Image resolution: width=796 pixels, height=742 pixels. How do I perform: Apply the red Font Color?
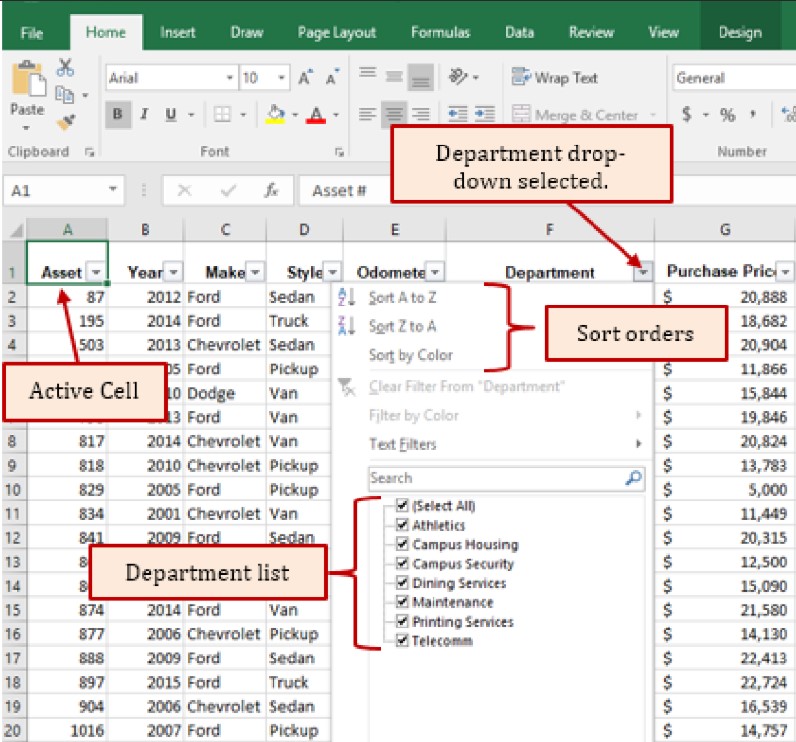[316, 115]
